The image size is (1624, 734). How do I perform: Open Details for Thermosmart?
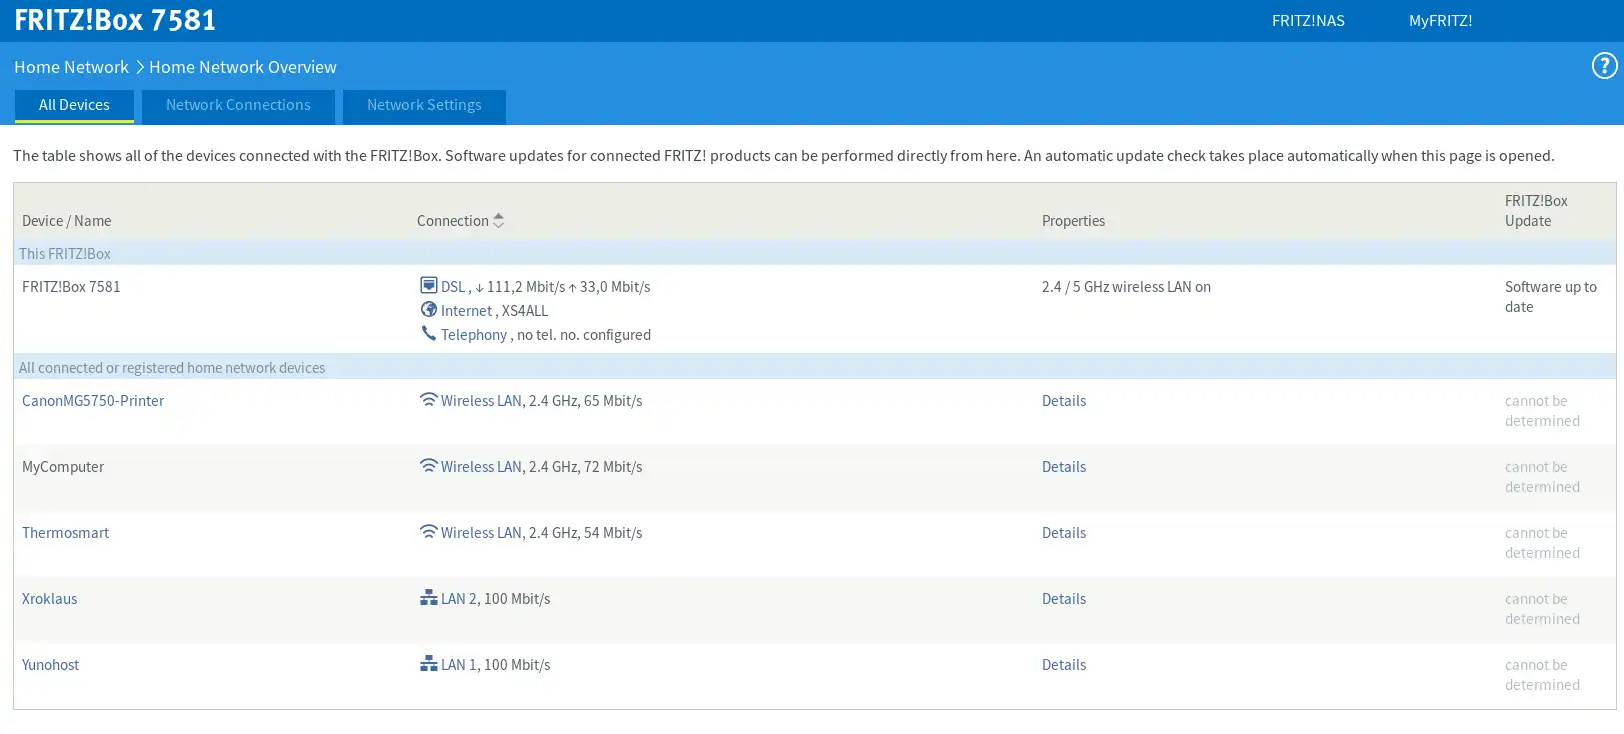[1064, 533]
